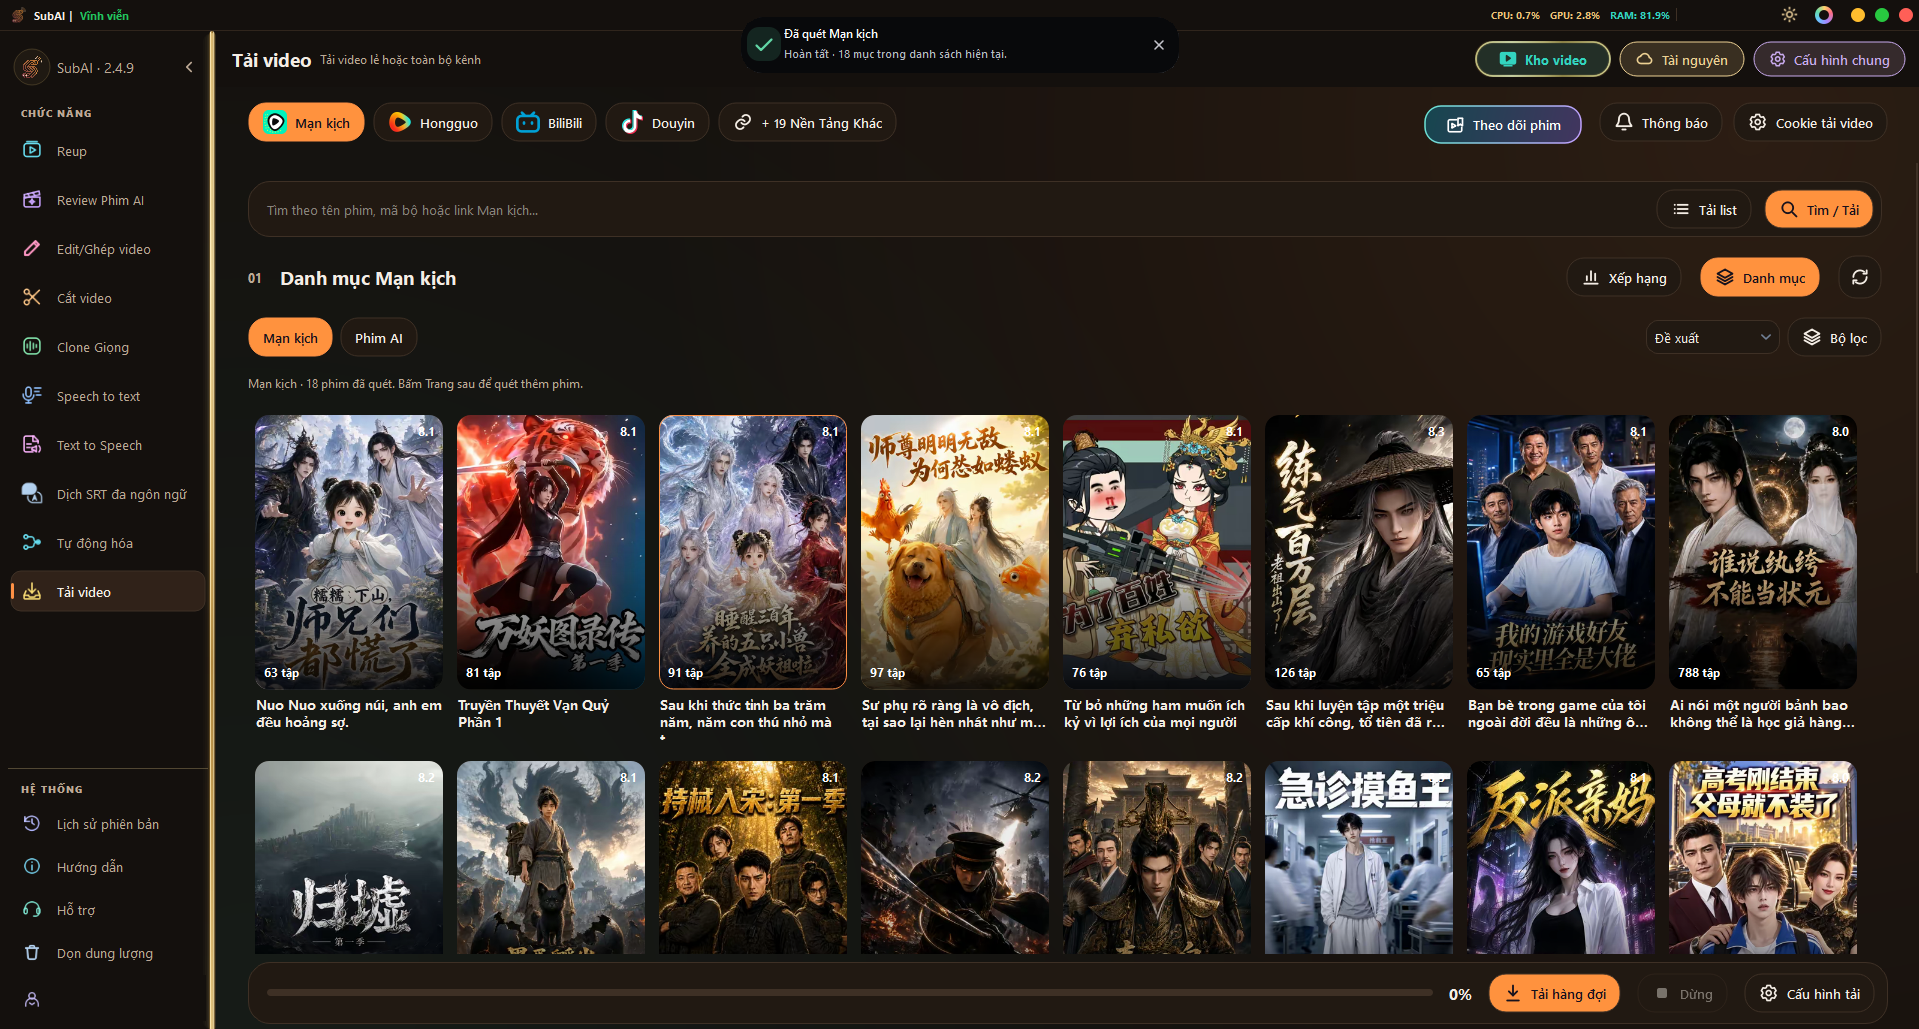Open Cookie tải video settings
The image size is (1919, 1029).
pos(1811,123)
